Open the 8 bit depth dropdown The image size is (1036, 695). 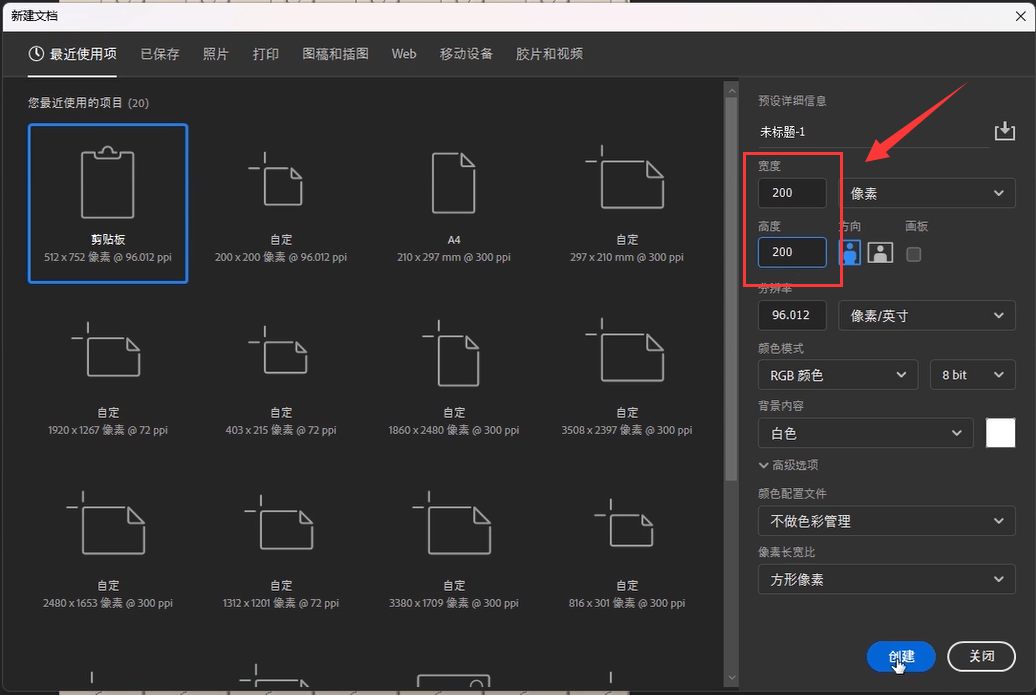coord(973,375)
